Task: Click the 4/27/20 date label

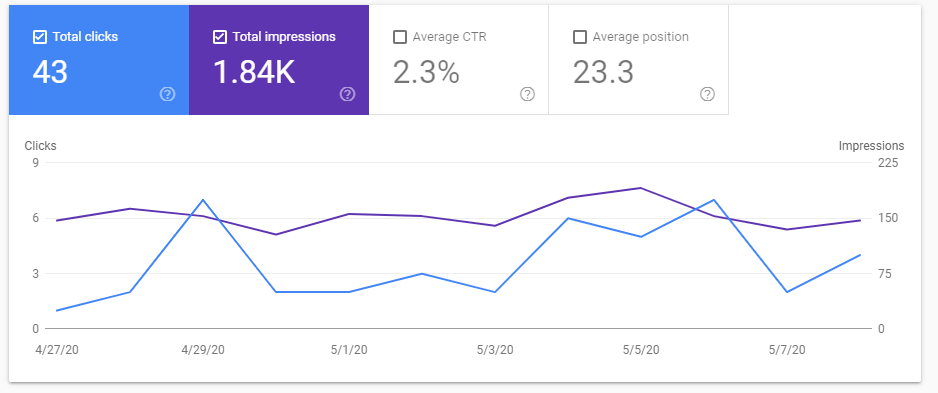Action: [x=57, y=350]
